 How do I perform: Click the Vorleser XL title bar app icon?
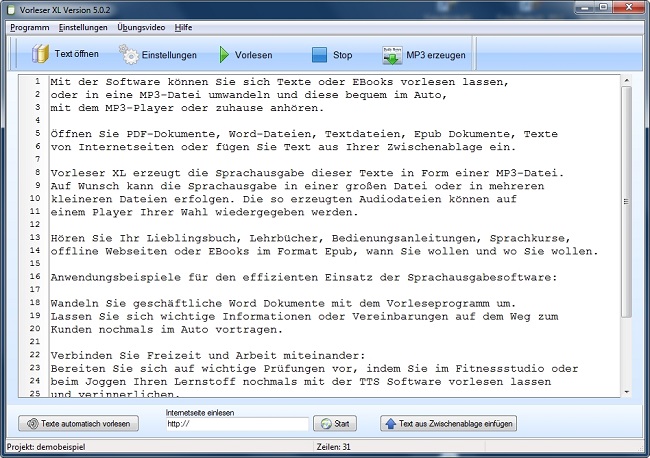tap(12, 8)
